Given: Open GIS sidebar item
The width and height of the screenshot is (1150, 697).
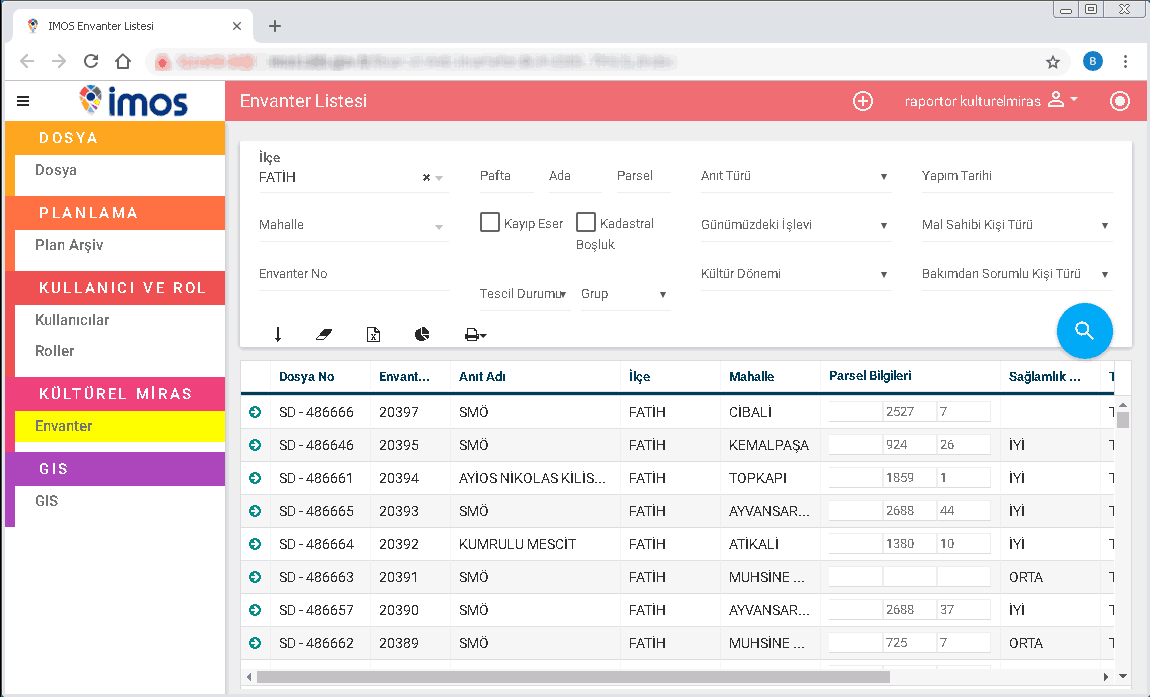Looking at the screenshot, I should [x=46, y=501].
